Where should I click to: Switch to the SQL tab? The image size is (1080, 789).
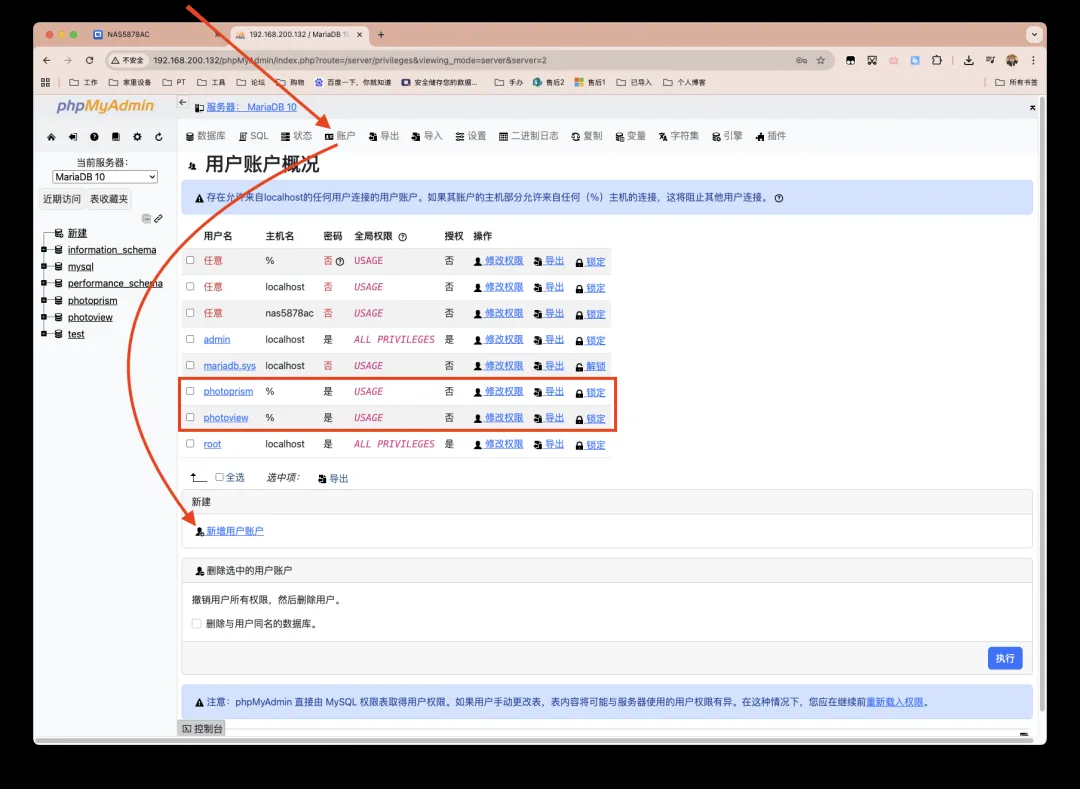pyautogui.click(x=253, y=136)
